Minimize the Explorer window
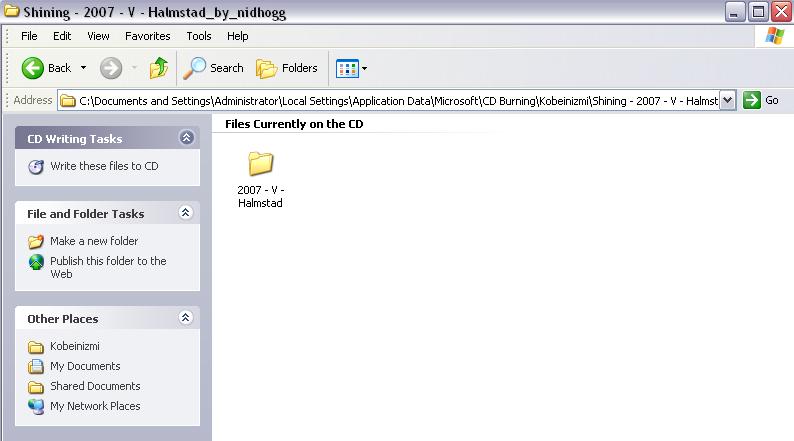Image resolution: width=794 pixels, height=441 pixels. pos(735,11)
